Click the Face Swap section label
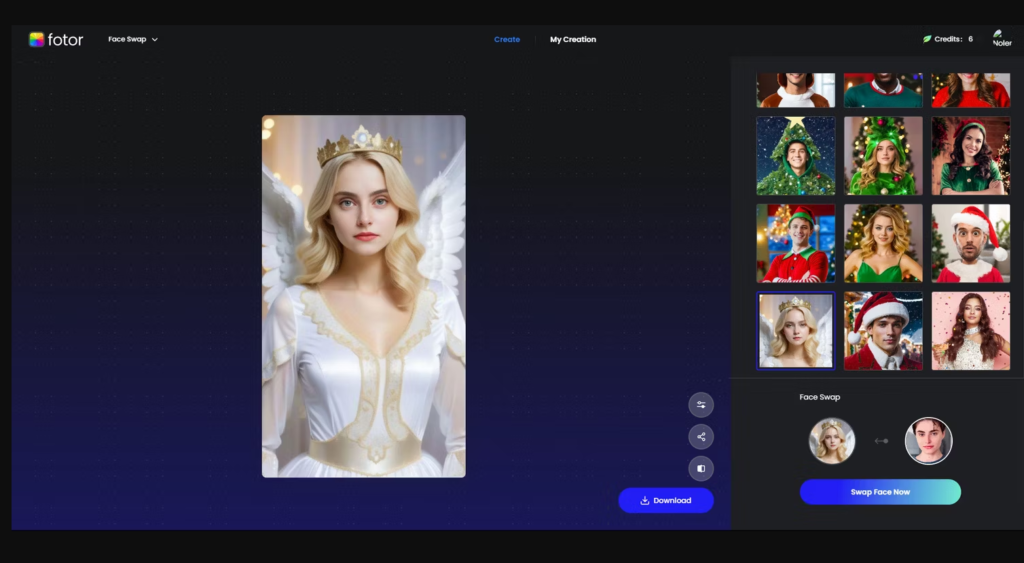The width and height of the screenshot is (1024, 563). pyautogui.click(x=820, y=397)
